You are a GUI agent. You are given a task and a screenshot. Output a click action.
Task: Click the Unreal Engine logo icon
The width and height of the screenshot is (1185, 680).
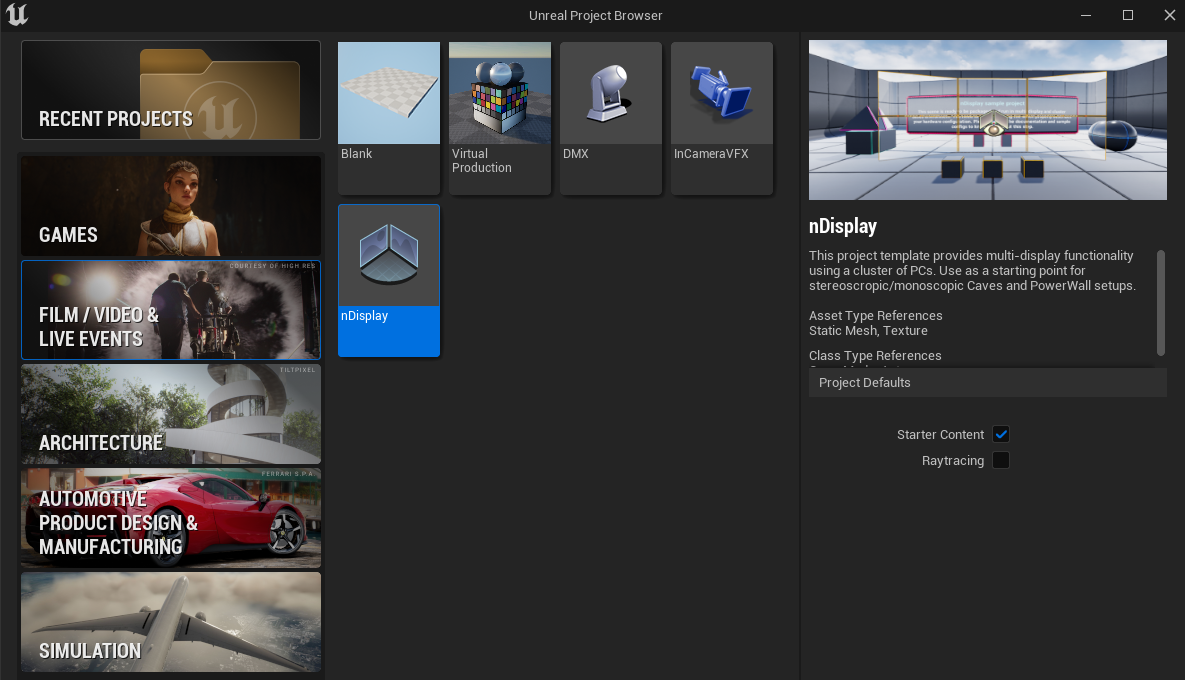(17, 14)
